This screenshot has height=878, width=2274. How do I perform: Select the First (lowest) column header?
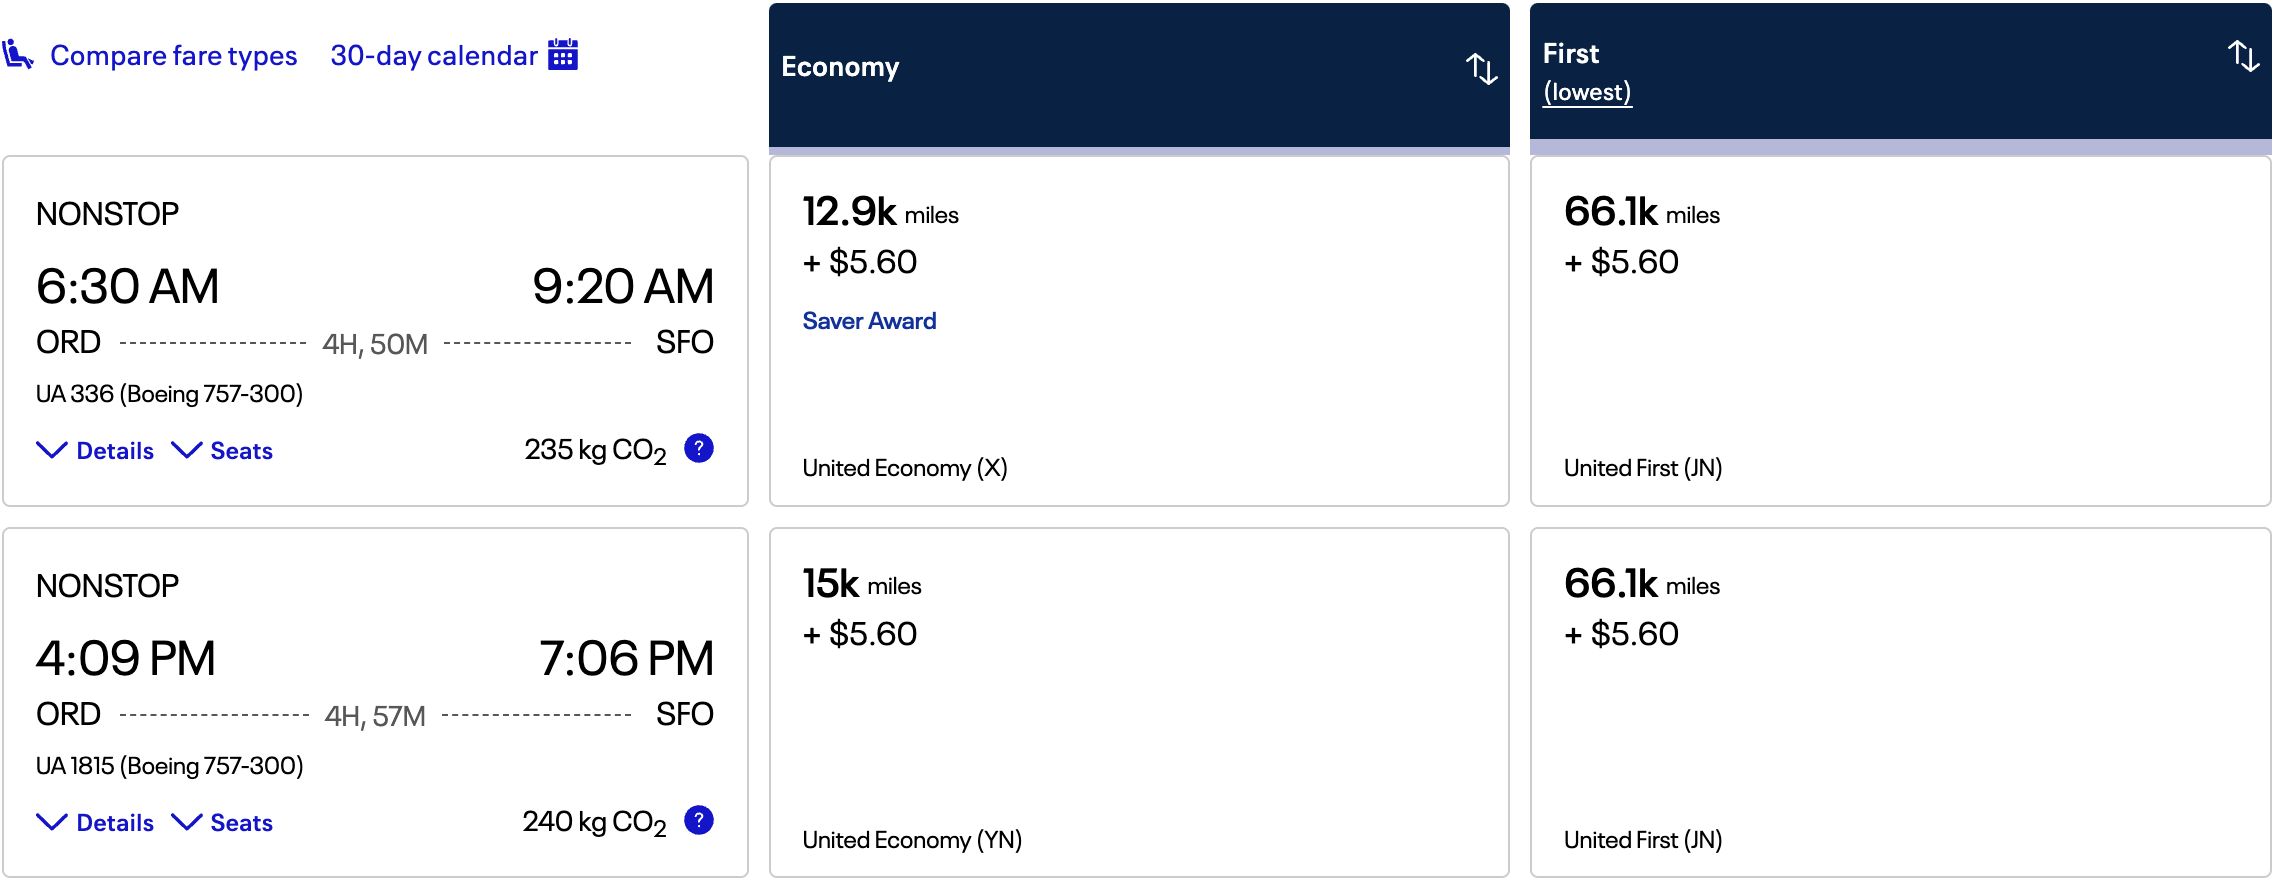point(1900,71)
